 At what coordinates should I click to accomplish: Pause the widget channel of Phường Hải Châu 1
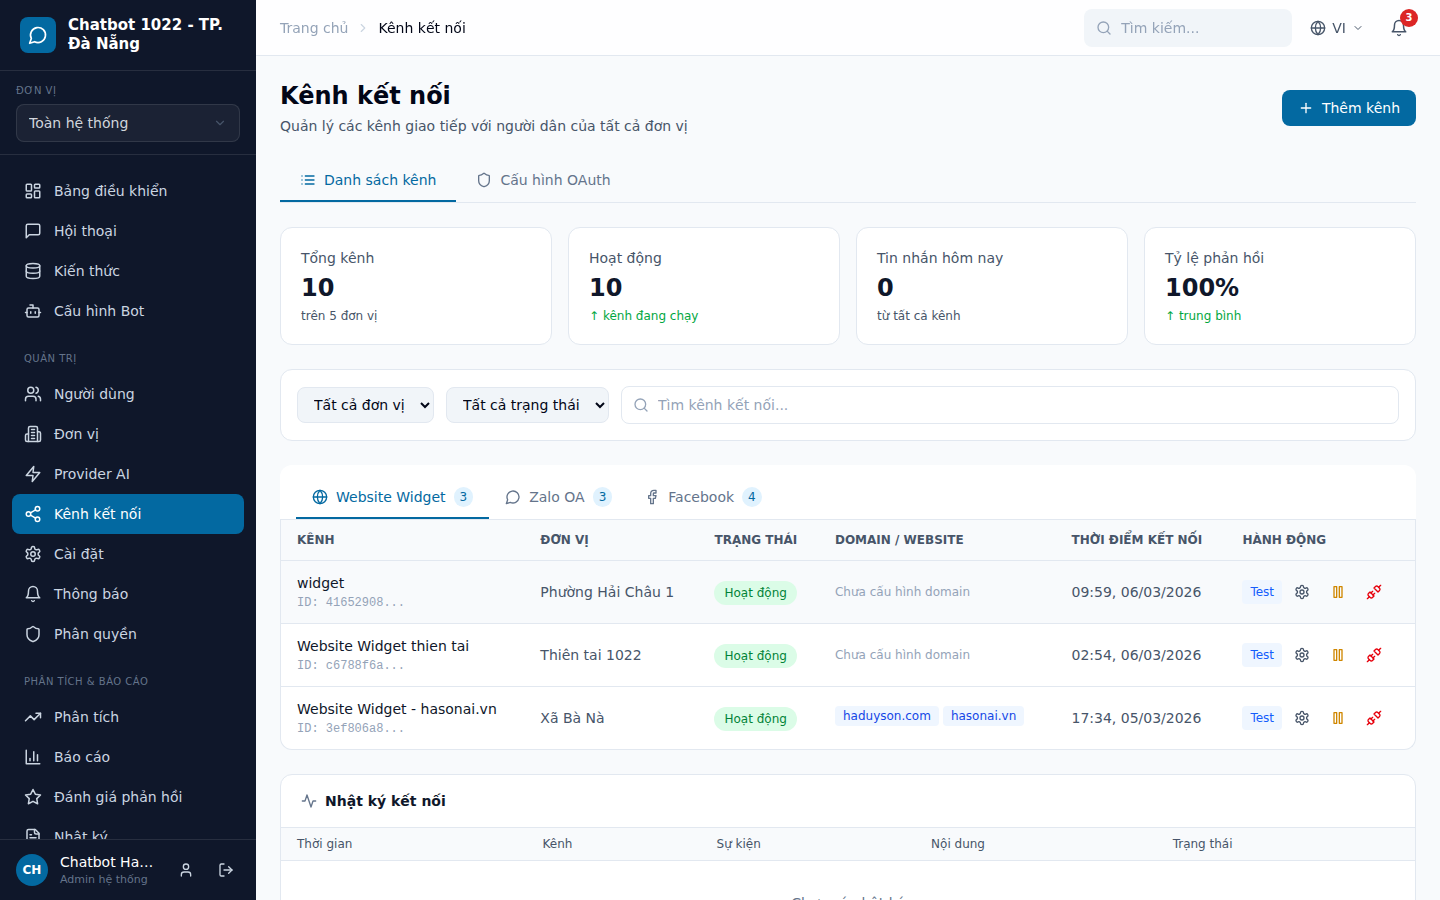1338,592
